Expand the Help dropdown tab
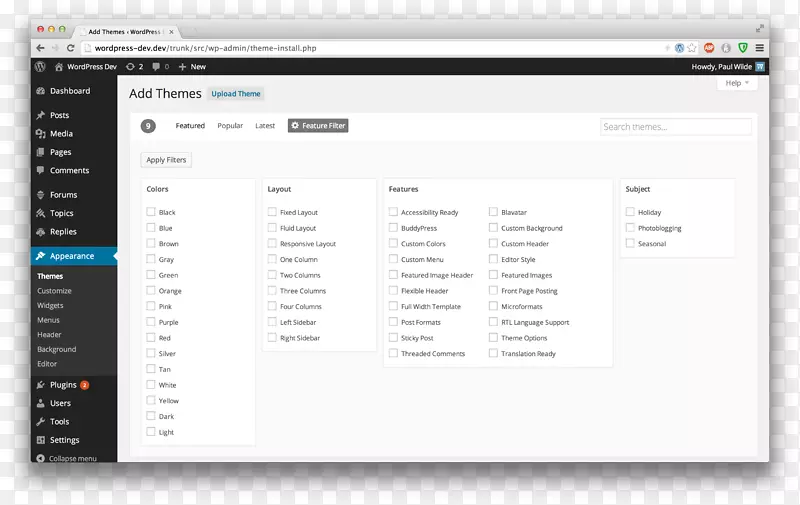800x505 pixels. [x=737, y=83]
